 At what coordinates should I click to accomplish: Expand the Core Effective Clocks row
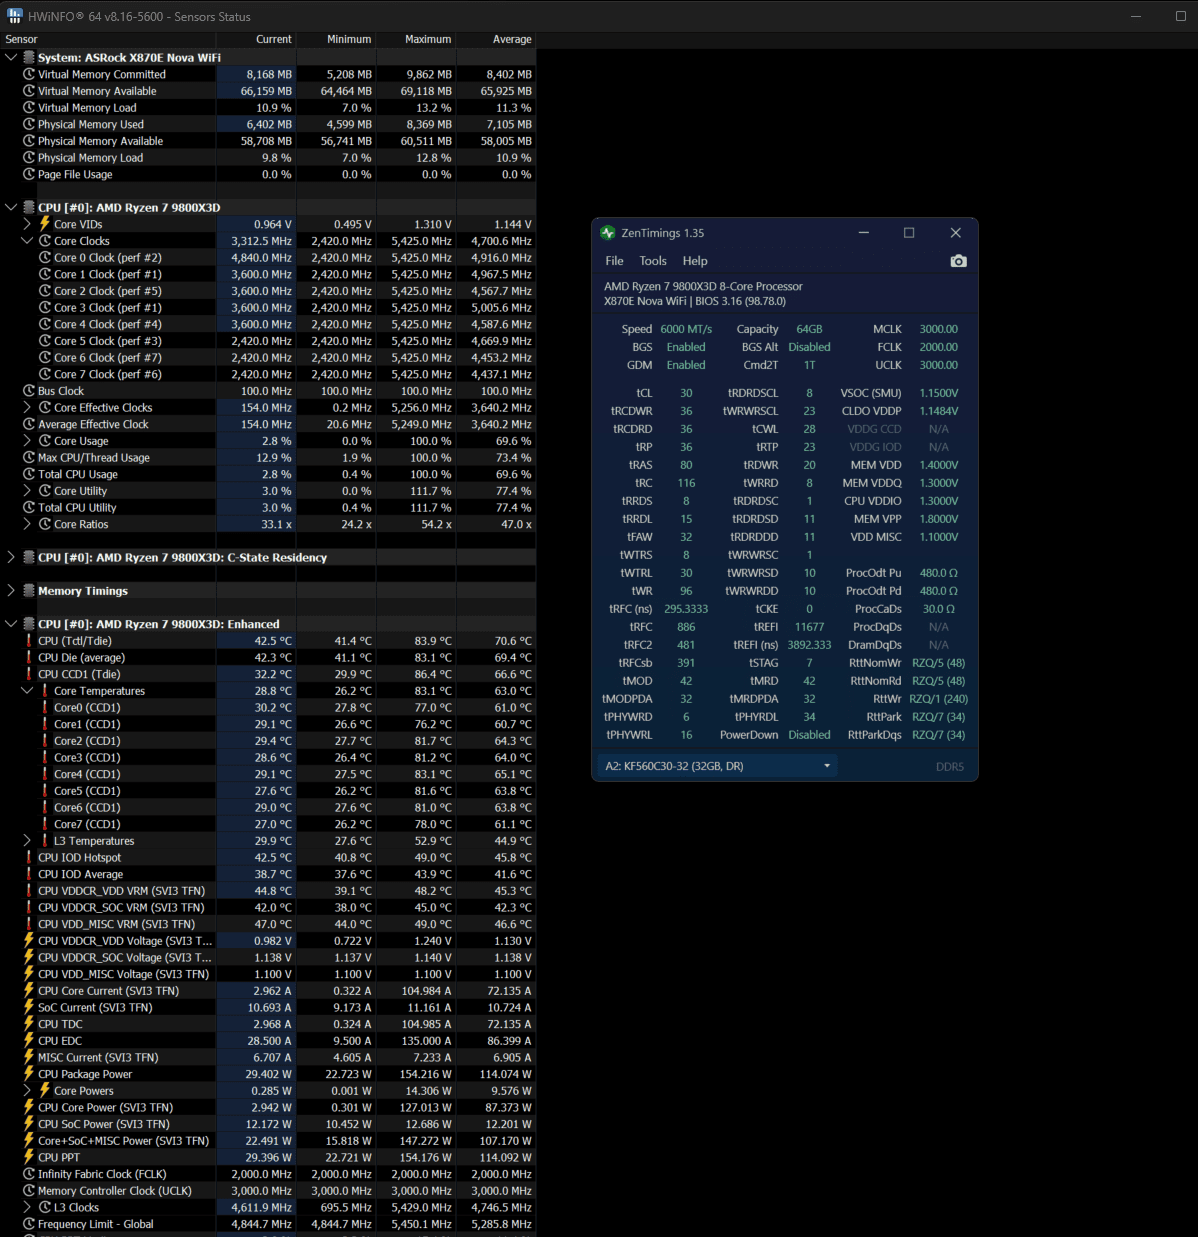[x=27, y=408]
